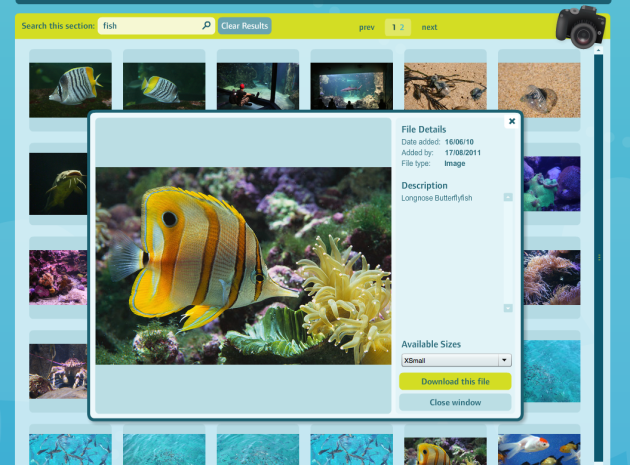This screenshot has height=465, width=630.
Task: Click the Available Sizes heading
Action: [431, 344]
